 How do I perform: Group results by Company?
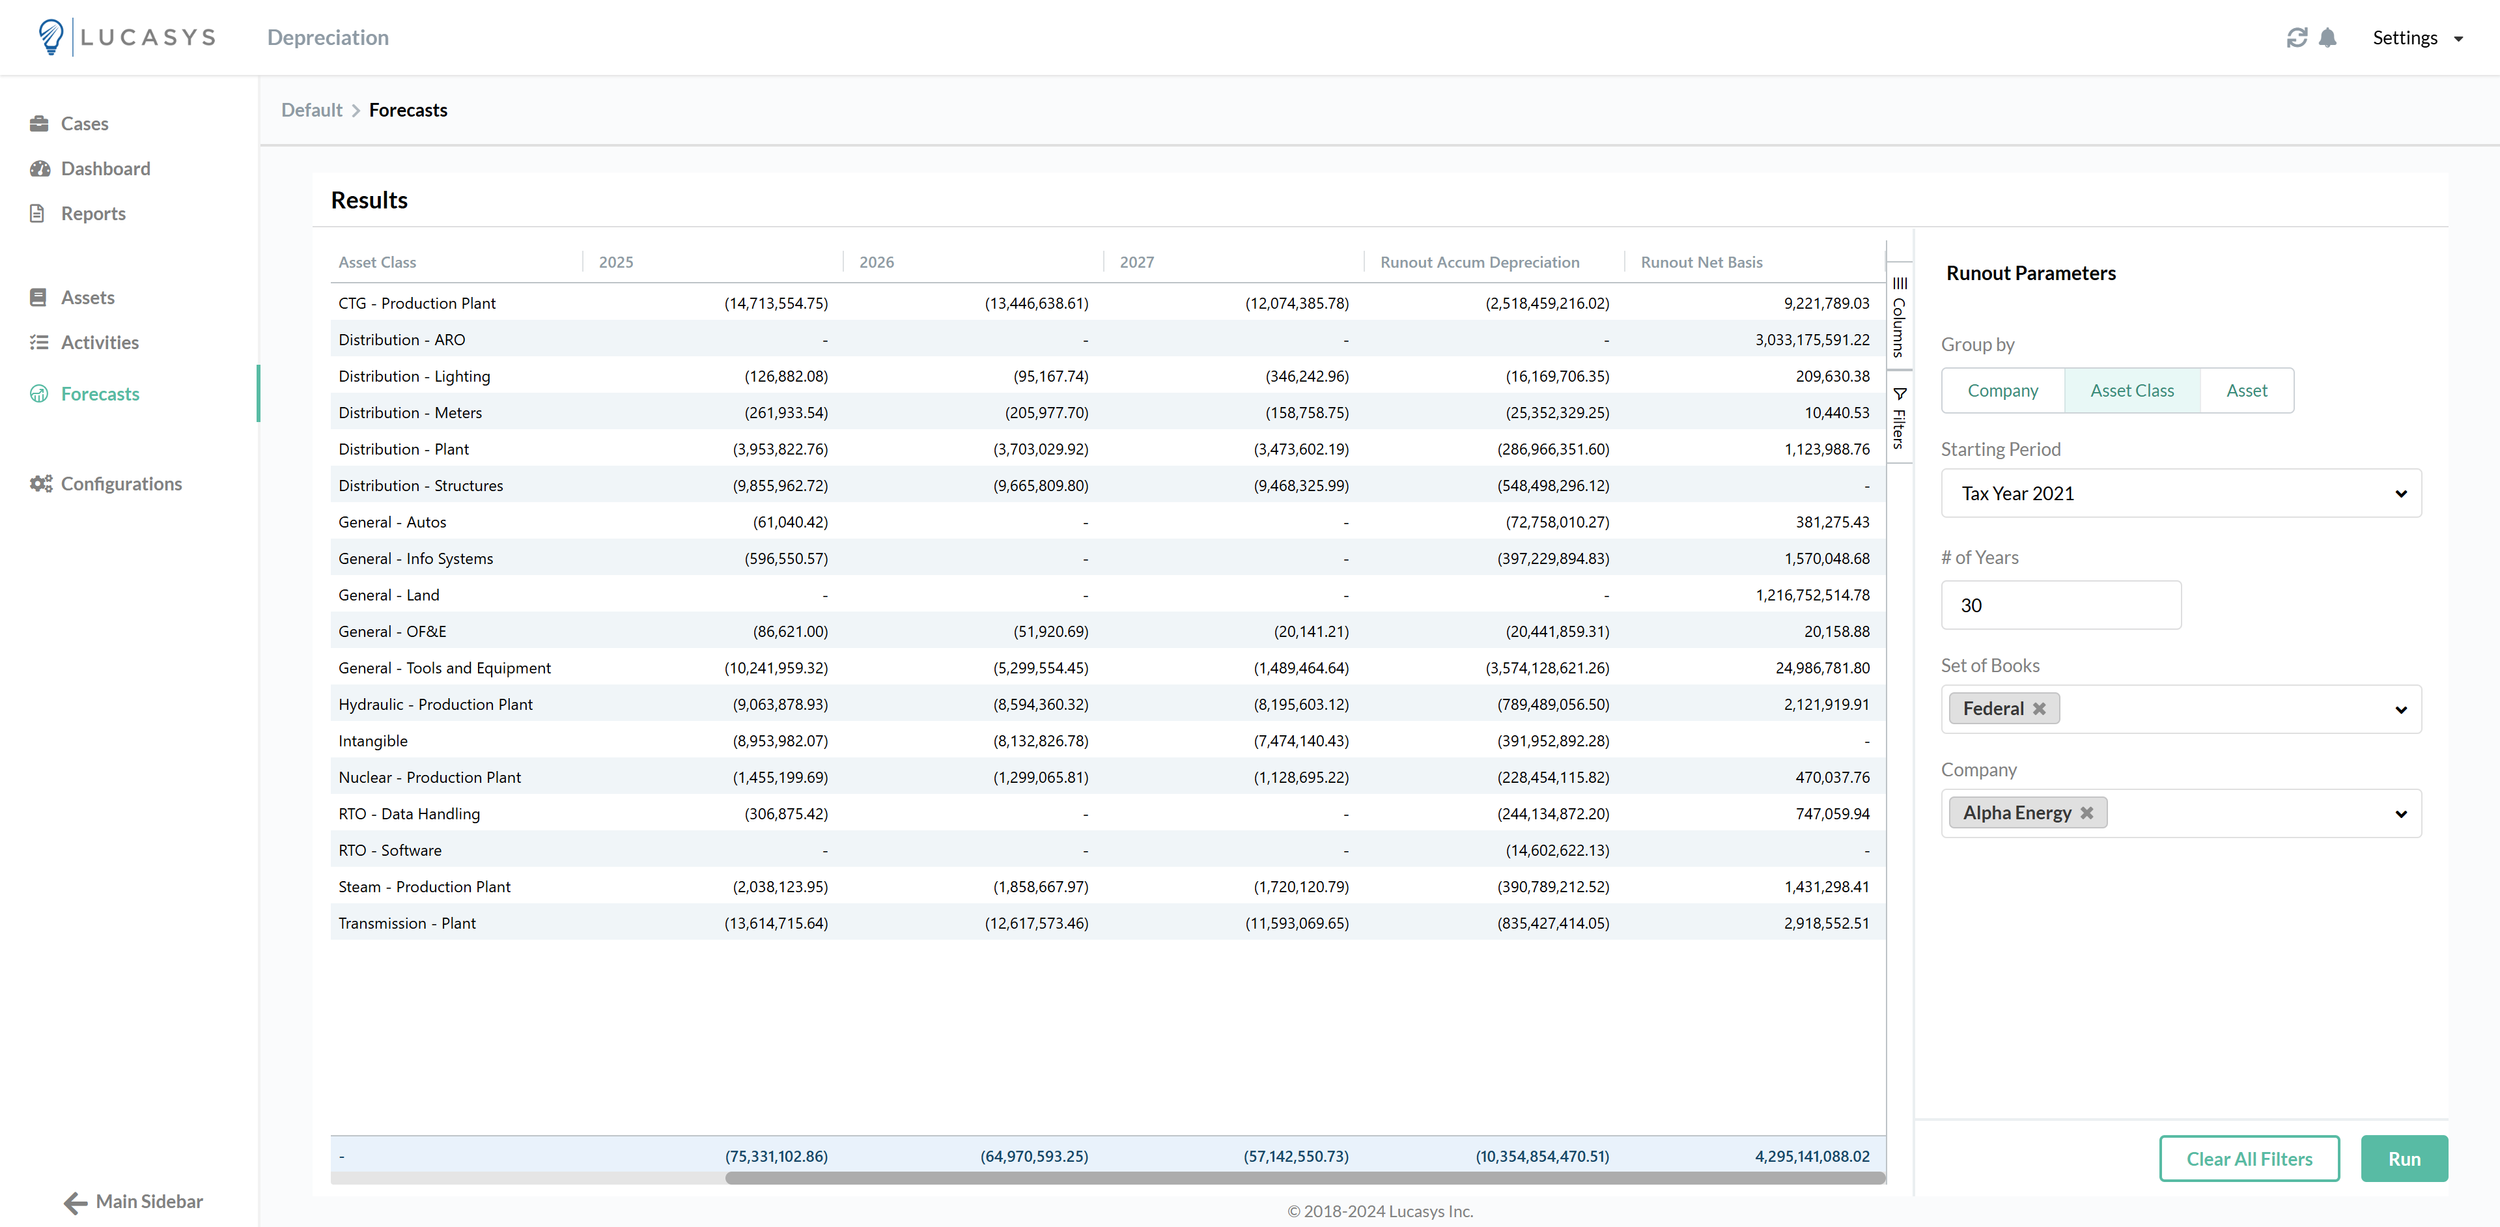pyautogui.click(x=2002, y=391)
